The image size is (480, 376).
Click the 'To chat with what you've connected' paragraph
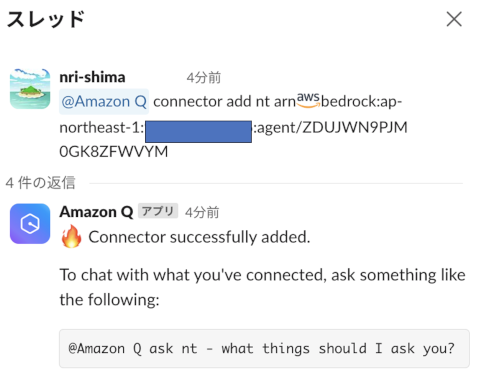click(x=263, y=287)
